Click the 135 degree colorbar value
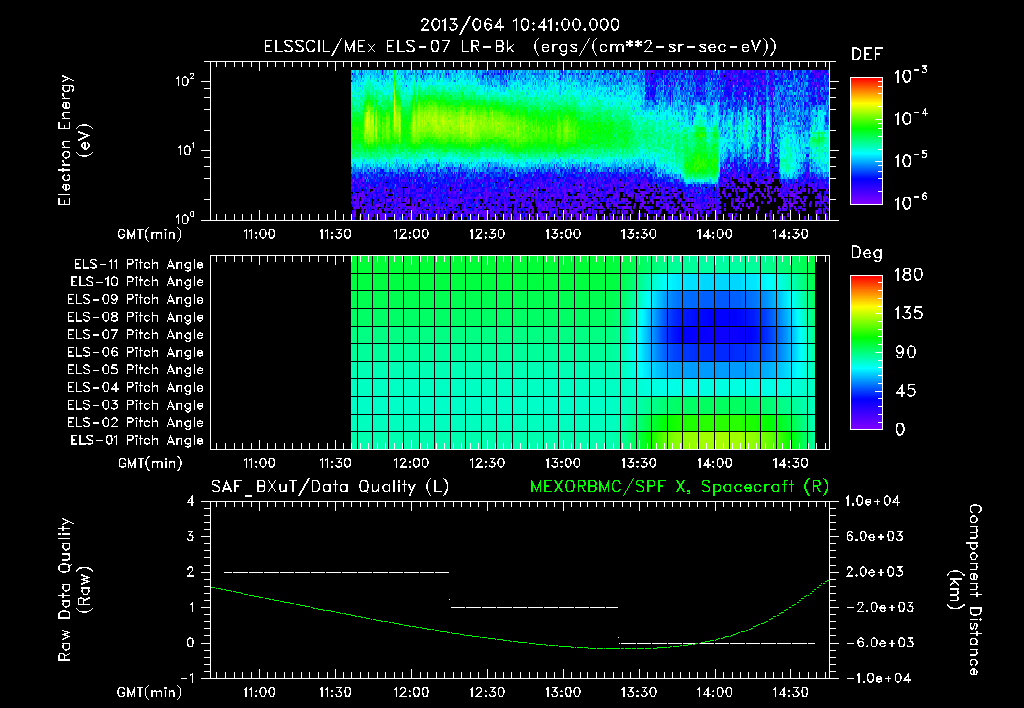Screen dimensions: 1024x708 [908, 313]
